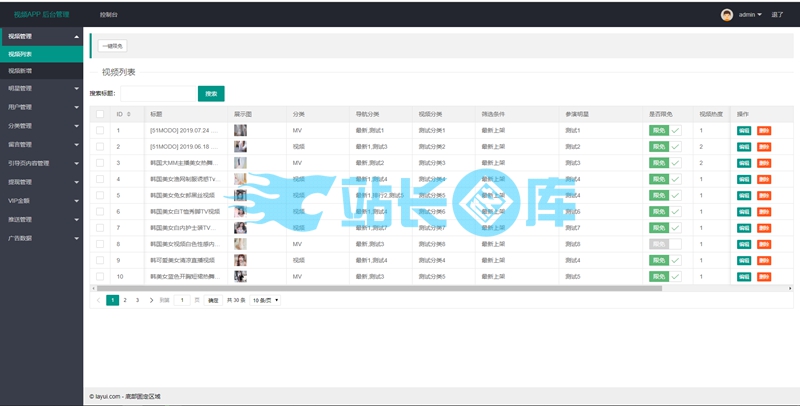Click the green 编辑 button in row 5
The height and width of the screenshot is (406, 800).
(744, 195)
